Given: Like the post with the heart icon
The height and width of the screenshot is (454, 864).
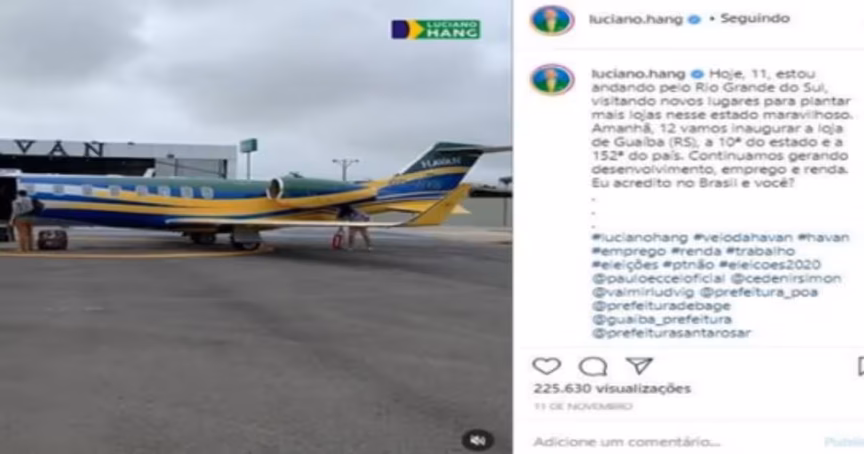Looking at the screenshot, I should pyautogui.click(x=546, y=366).
